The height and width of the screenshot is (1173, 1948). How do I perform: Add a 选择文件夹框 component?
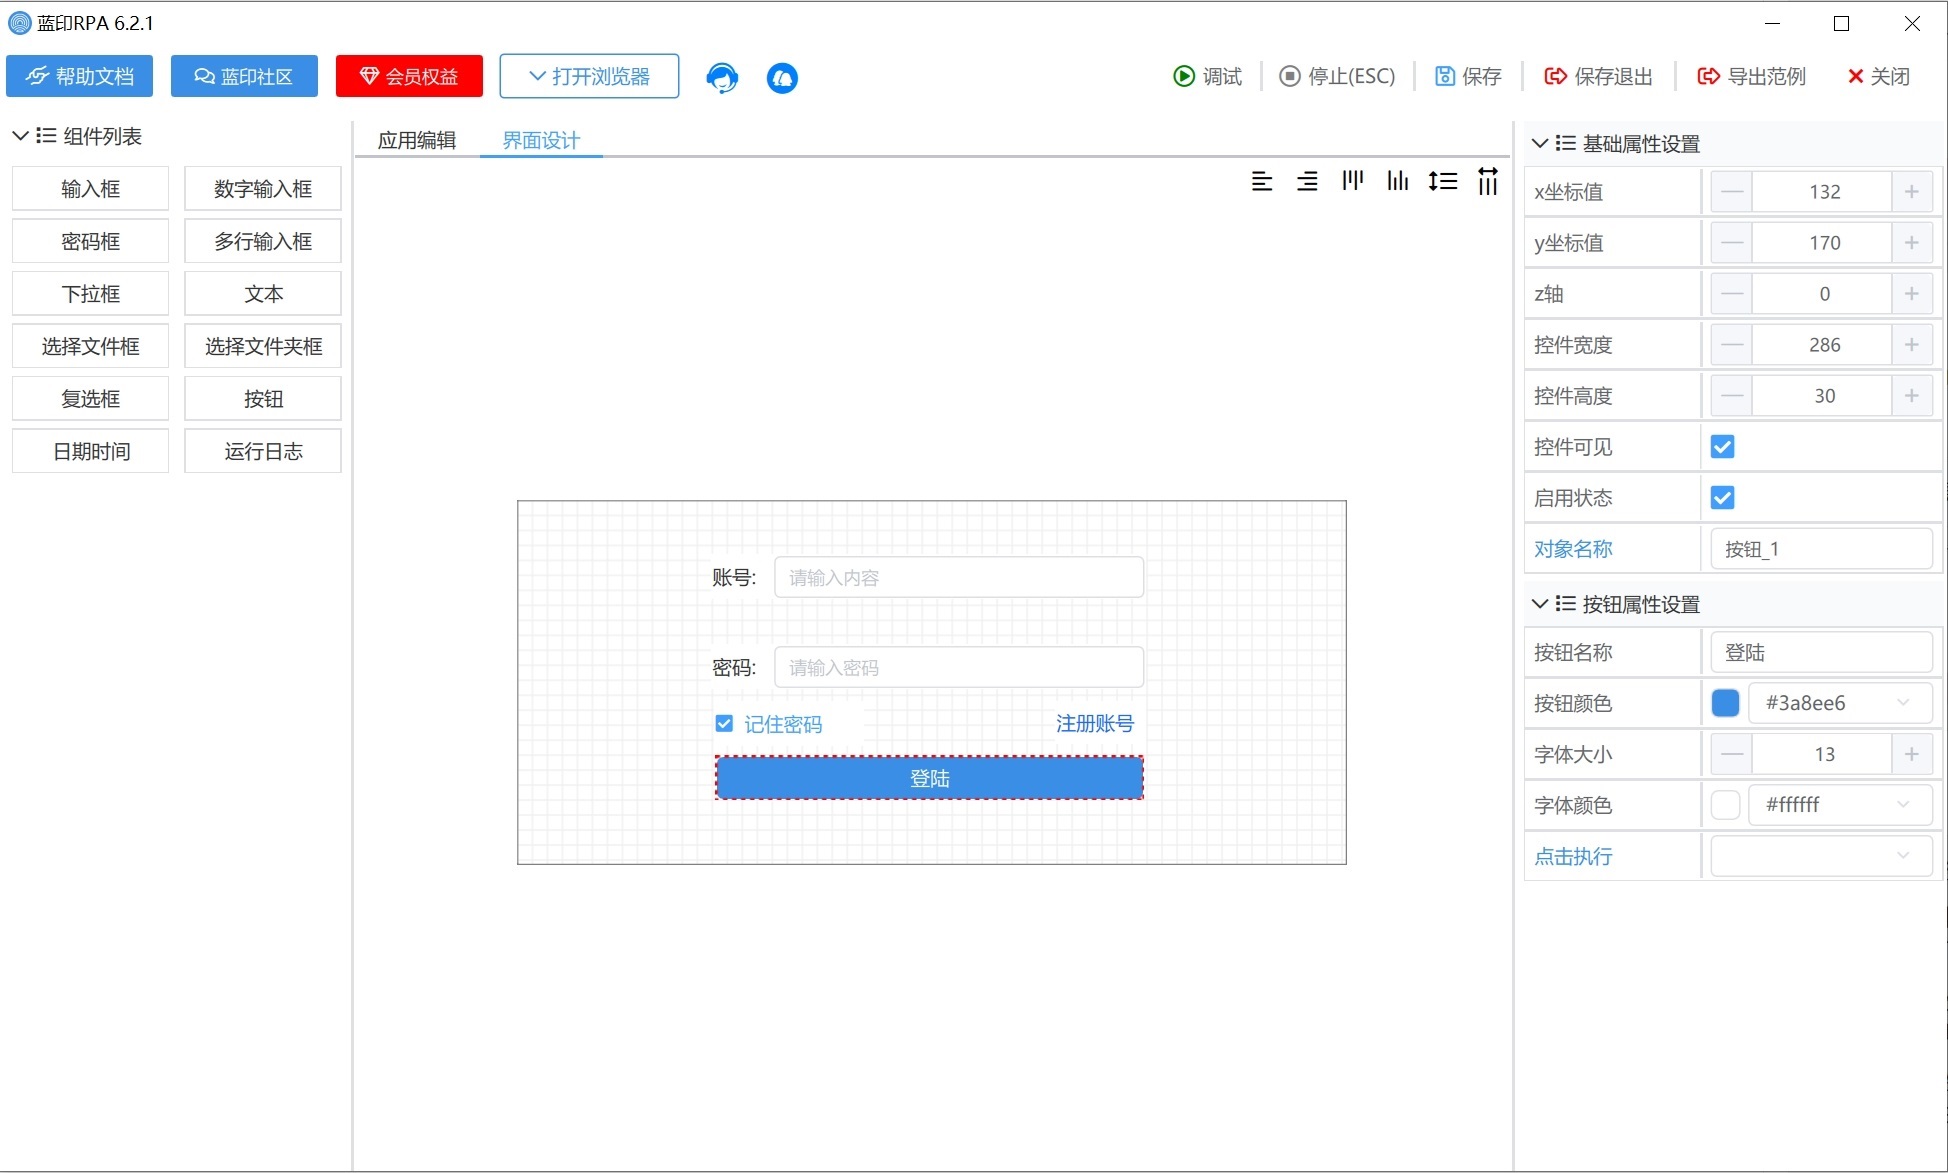click(x=263, y=346)
